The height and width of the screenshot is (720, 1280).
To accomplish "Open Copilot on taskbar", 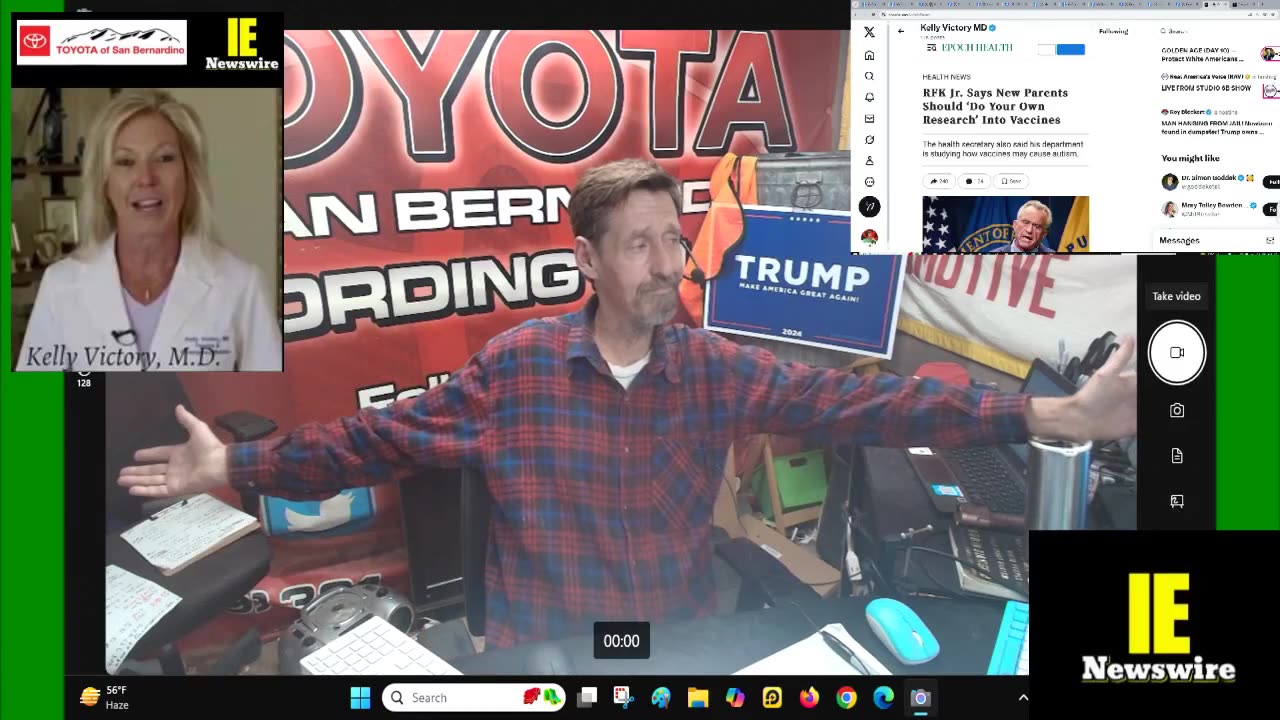I will [x=735, y=698].
